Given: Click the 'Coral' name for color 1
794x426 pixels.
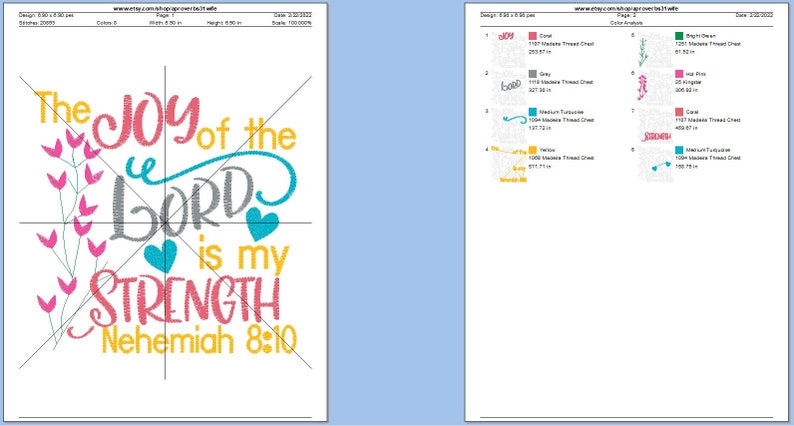Looking at the screenshot, I should click(x=545, y=36).
